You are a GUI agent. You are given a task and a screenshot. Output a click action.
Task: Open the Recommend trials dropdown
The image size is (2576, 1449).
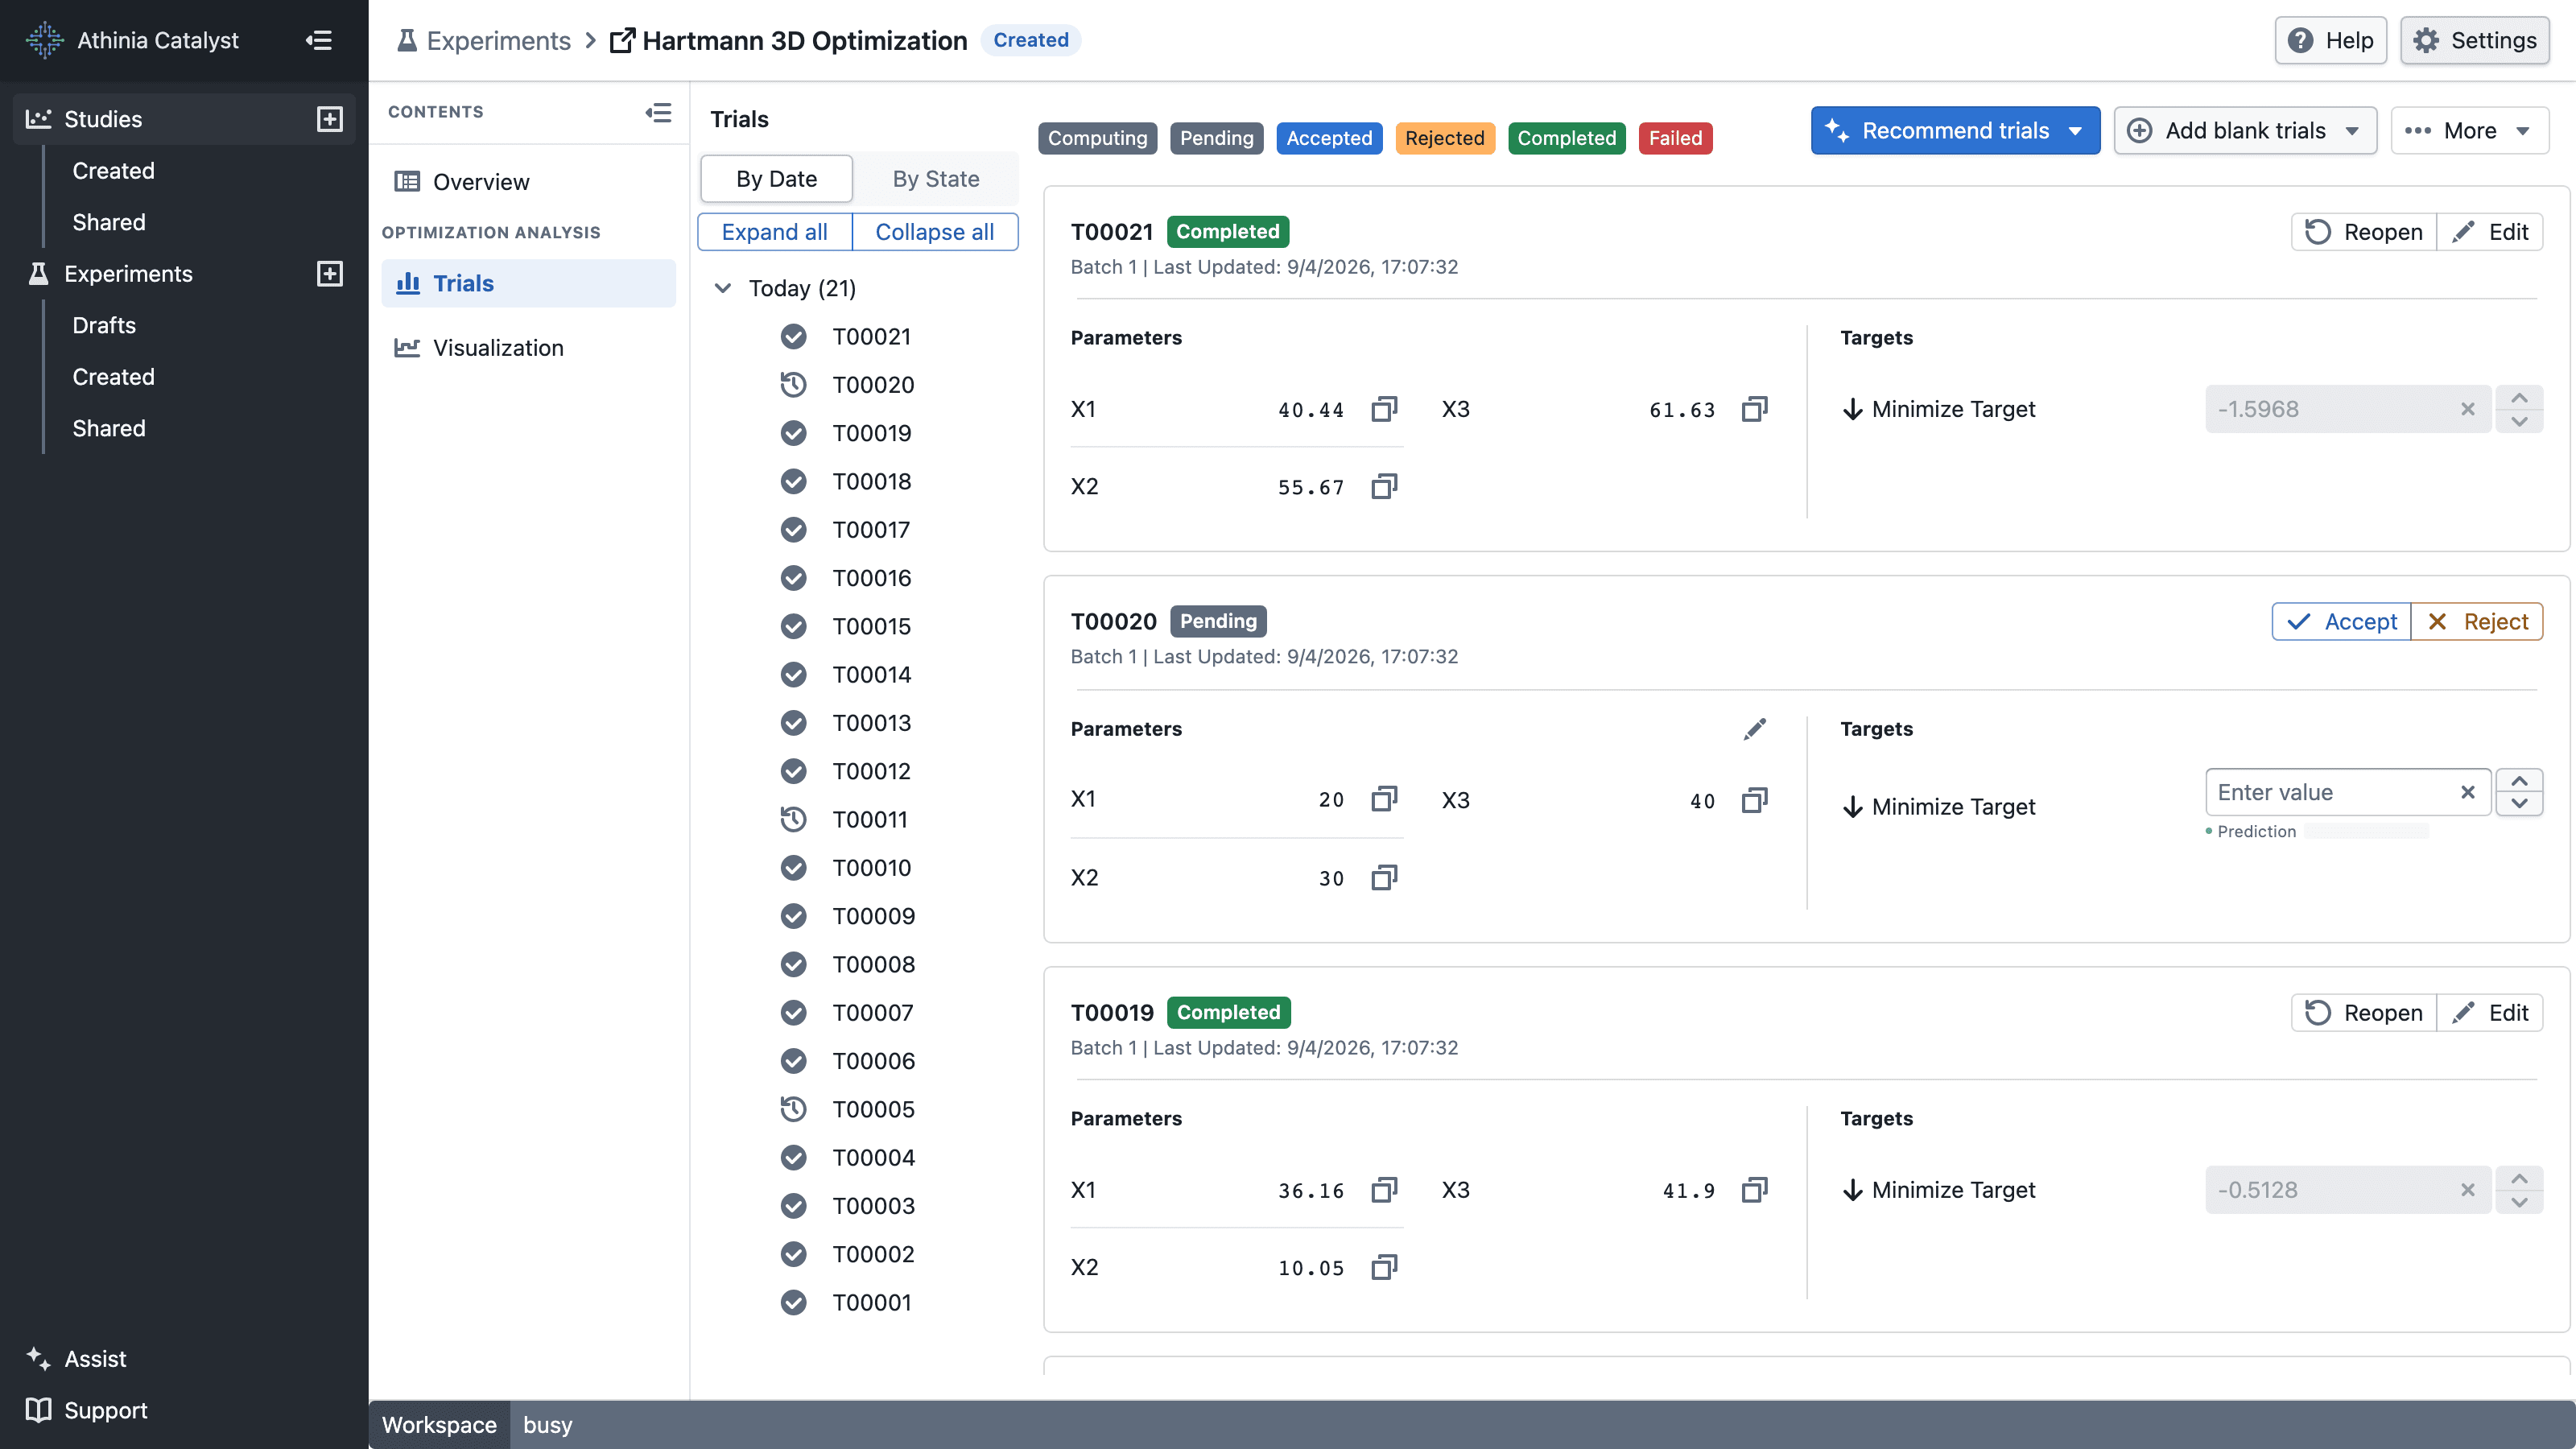[x=1955, y=131]
